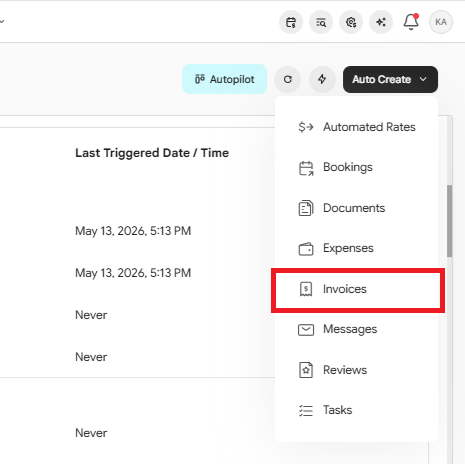Click the search list icon in header

pyautogui.click(x=321, y=22)
